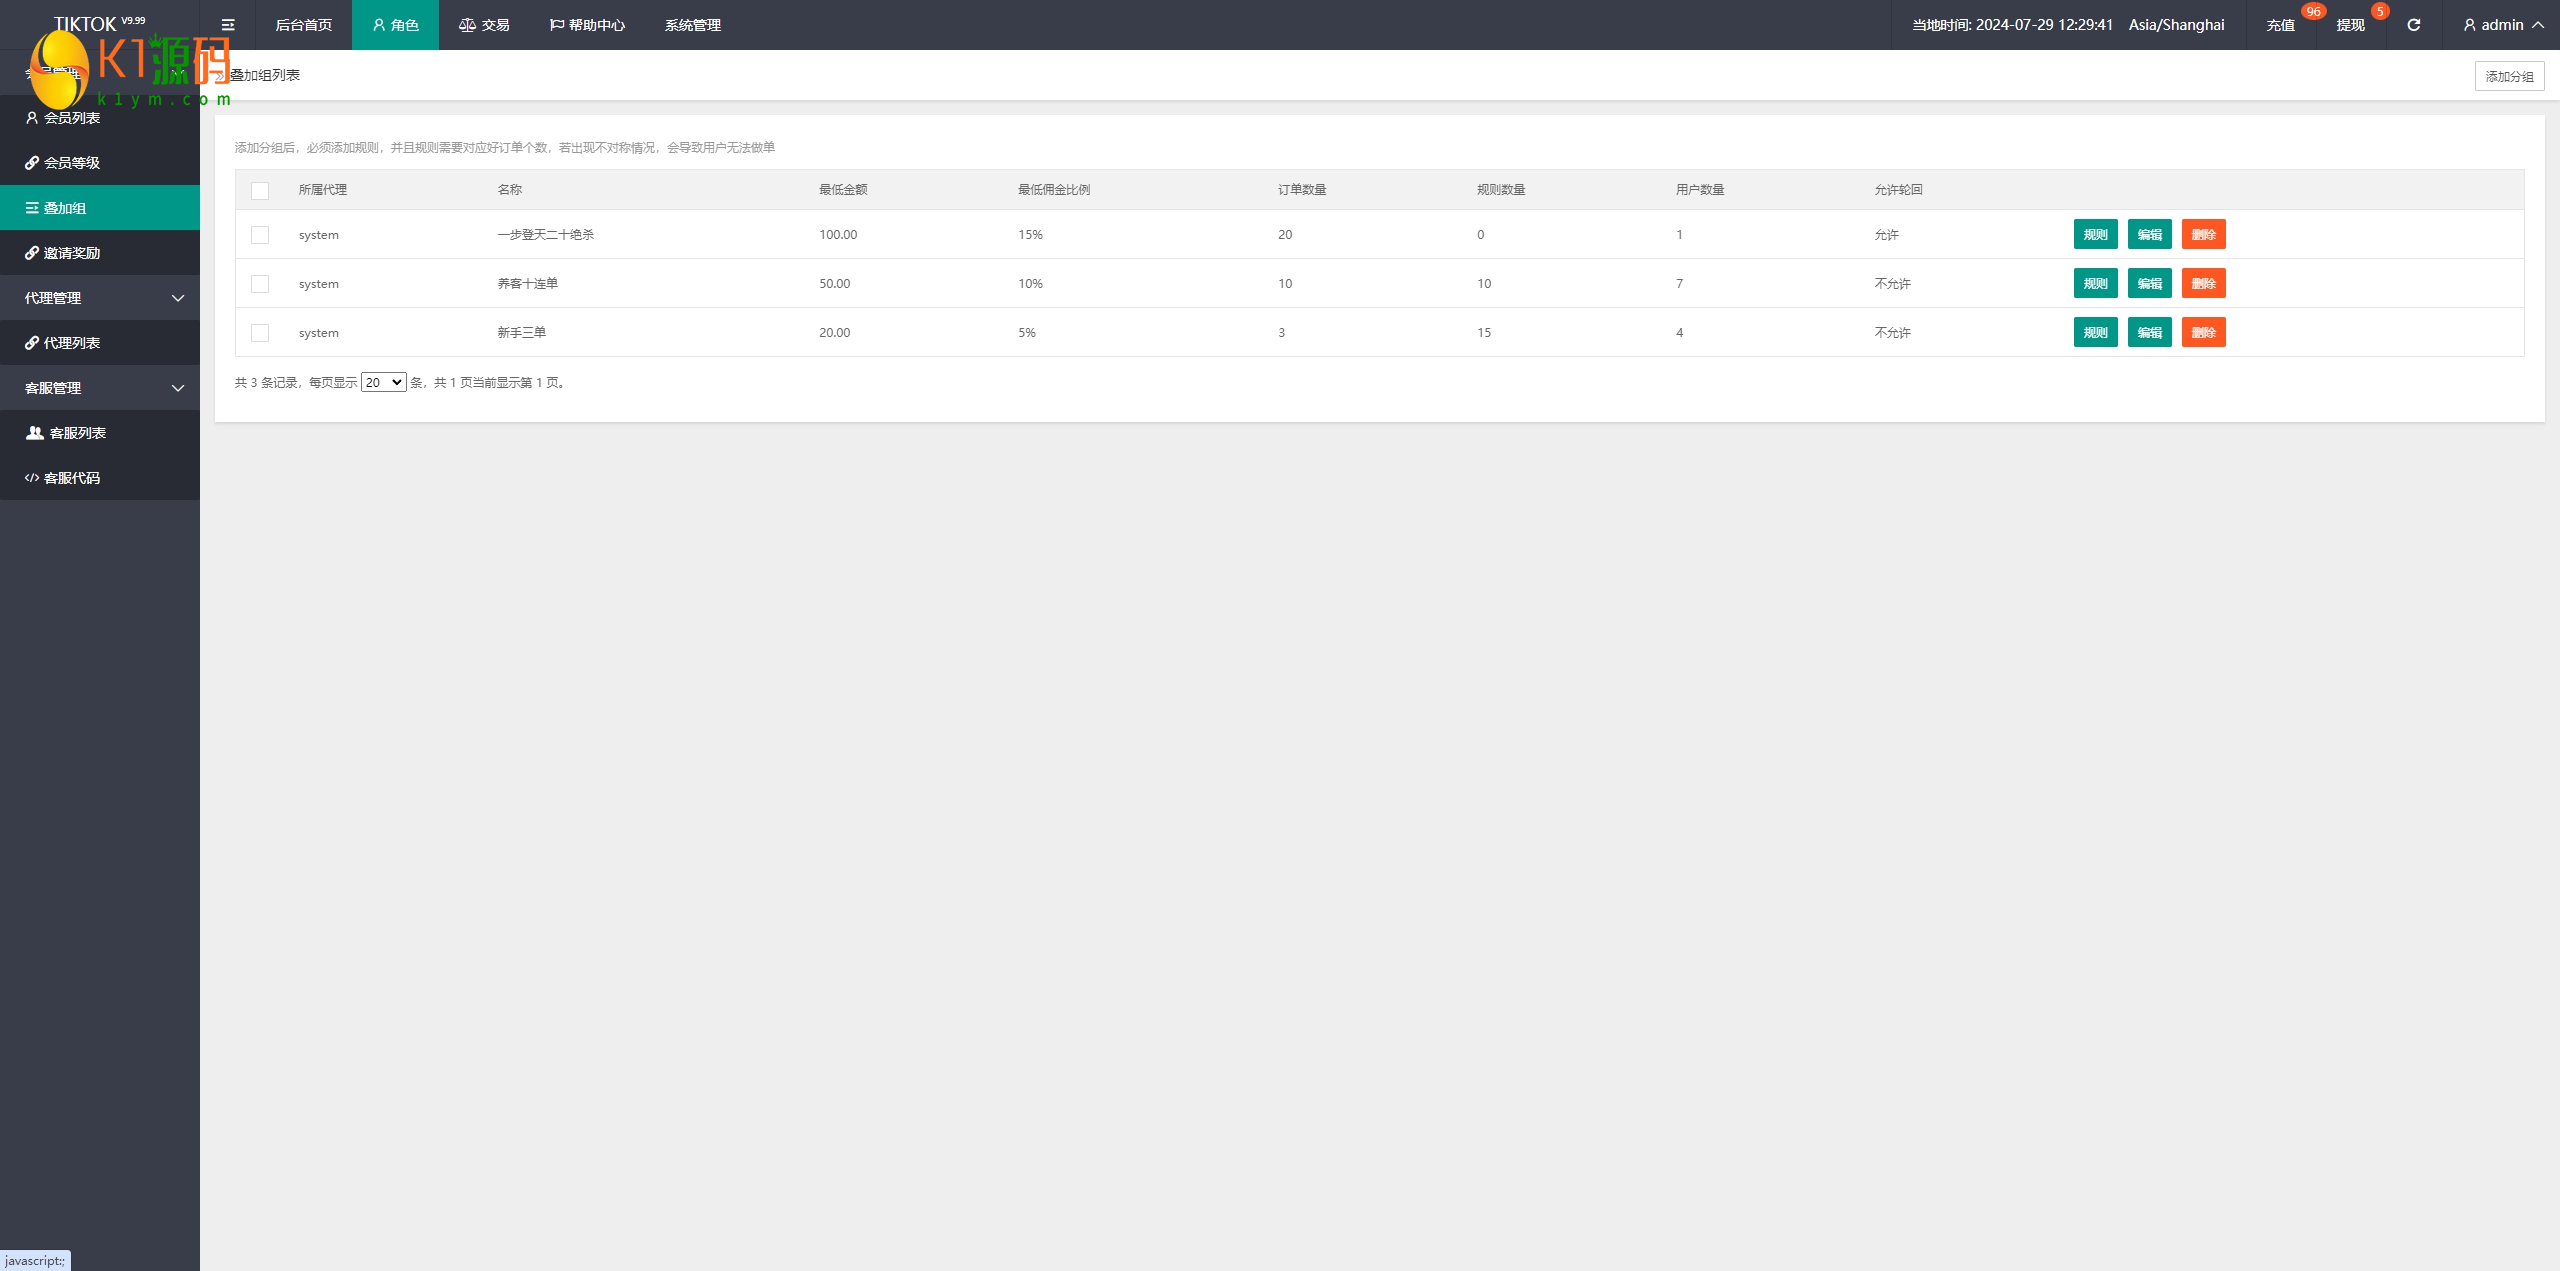The width and height of the screenshot is (2560, 1271).
Task: Click the refresh icon in top bar
Action: (x=2413, y=25)
